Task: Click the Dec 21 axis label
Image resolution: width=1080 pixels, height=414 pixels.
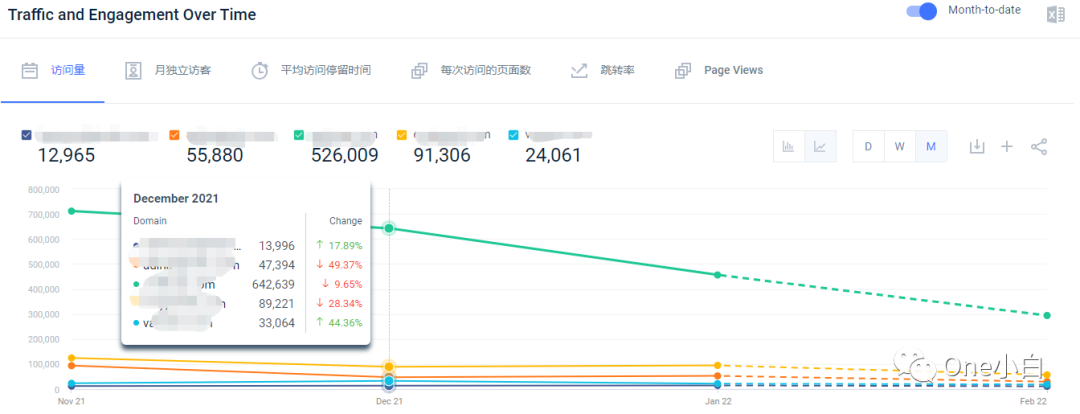Action: (x=389, y=400)
